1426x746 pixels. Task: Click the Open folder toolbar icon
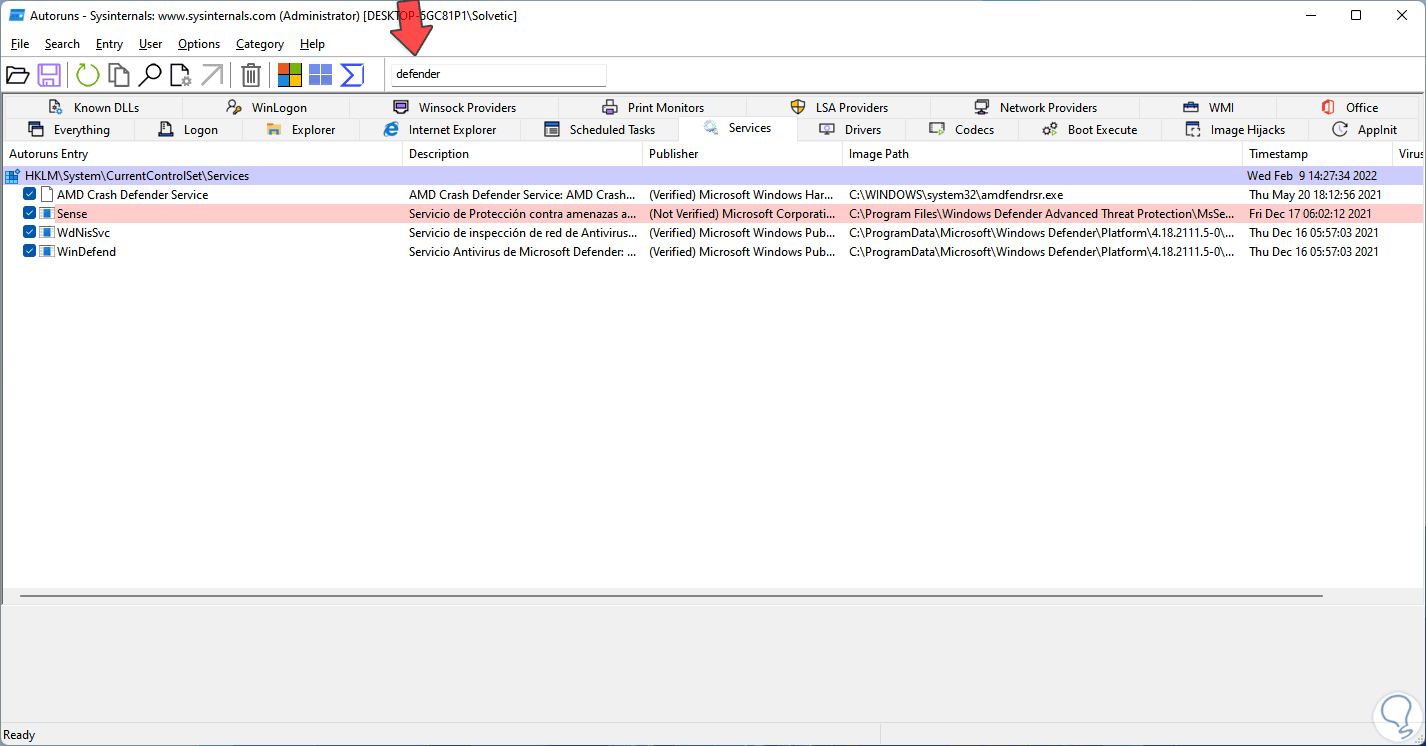[x=17, y=75]
